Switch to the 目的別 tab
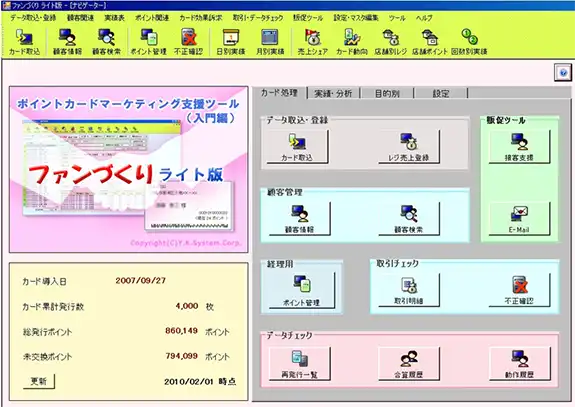The height and width of the screenshot is (407, 575). coord(387,94)
